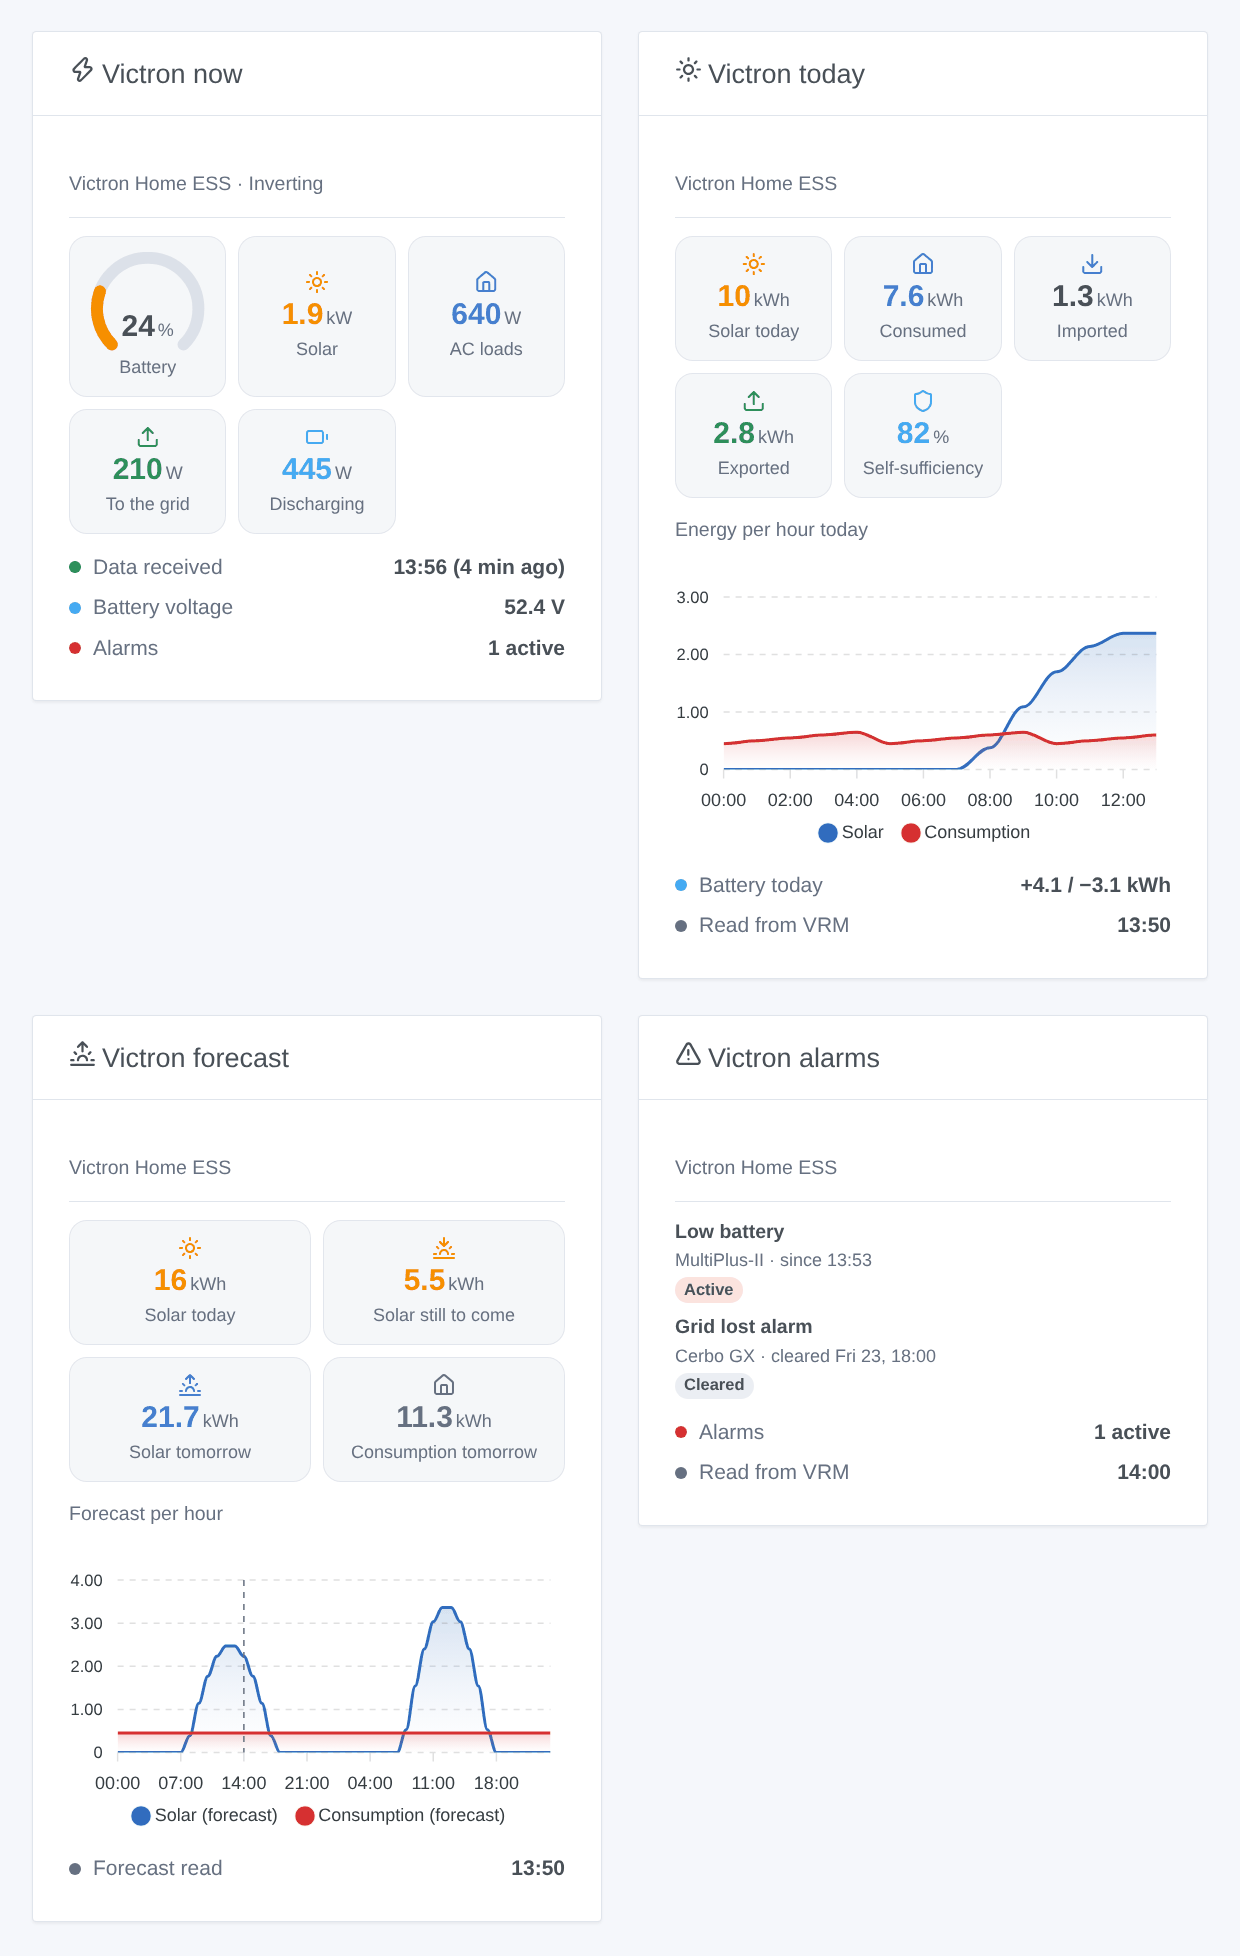Toggle the Solar (forecast) legend entry
The image size is (1240, 1956).
point(205,1815)
